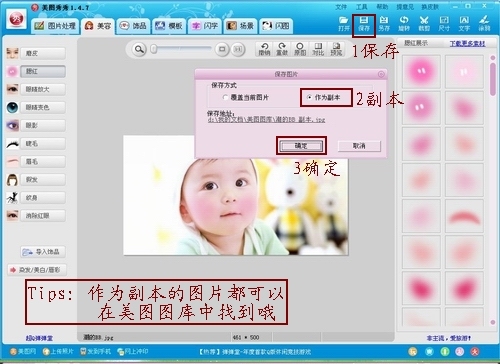This screenshot has height=364, width=500.
Task: Undo with the 撤销 icon
Action: (264, 49)
